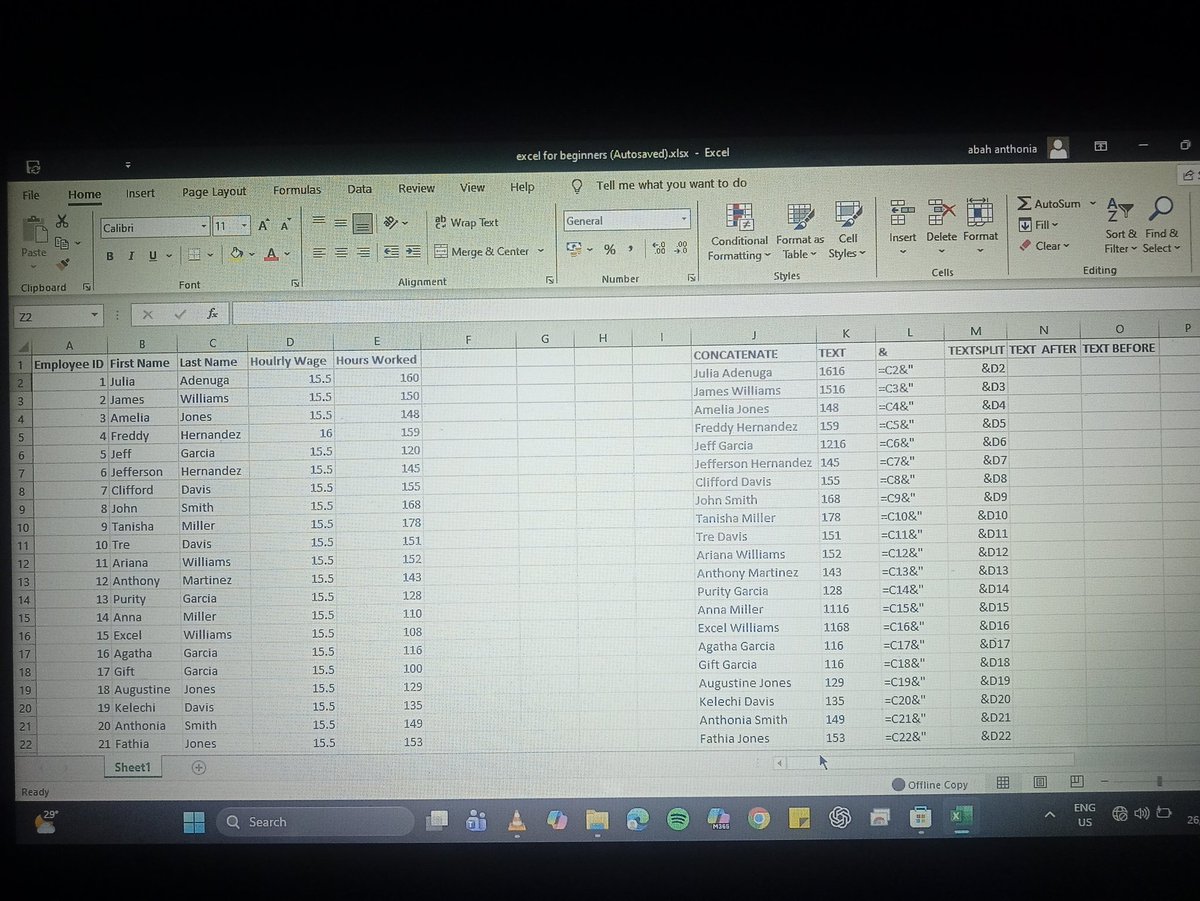Apply Percent Style format
This screenshot has height=901, width=1200.
coord(609,250)
